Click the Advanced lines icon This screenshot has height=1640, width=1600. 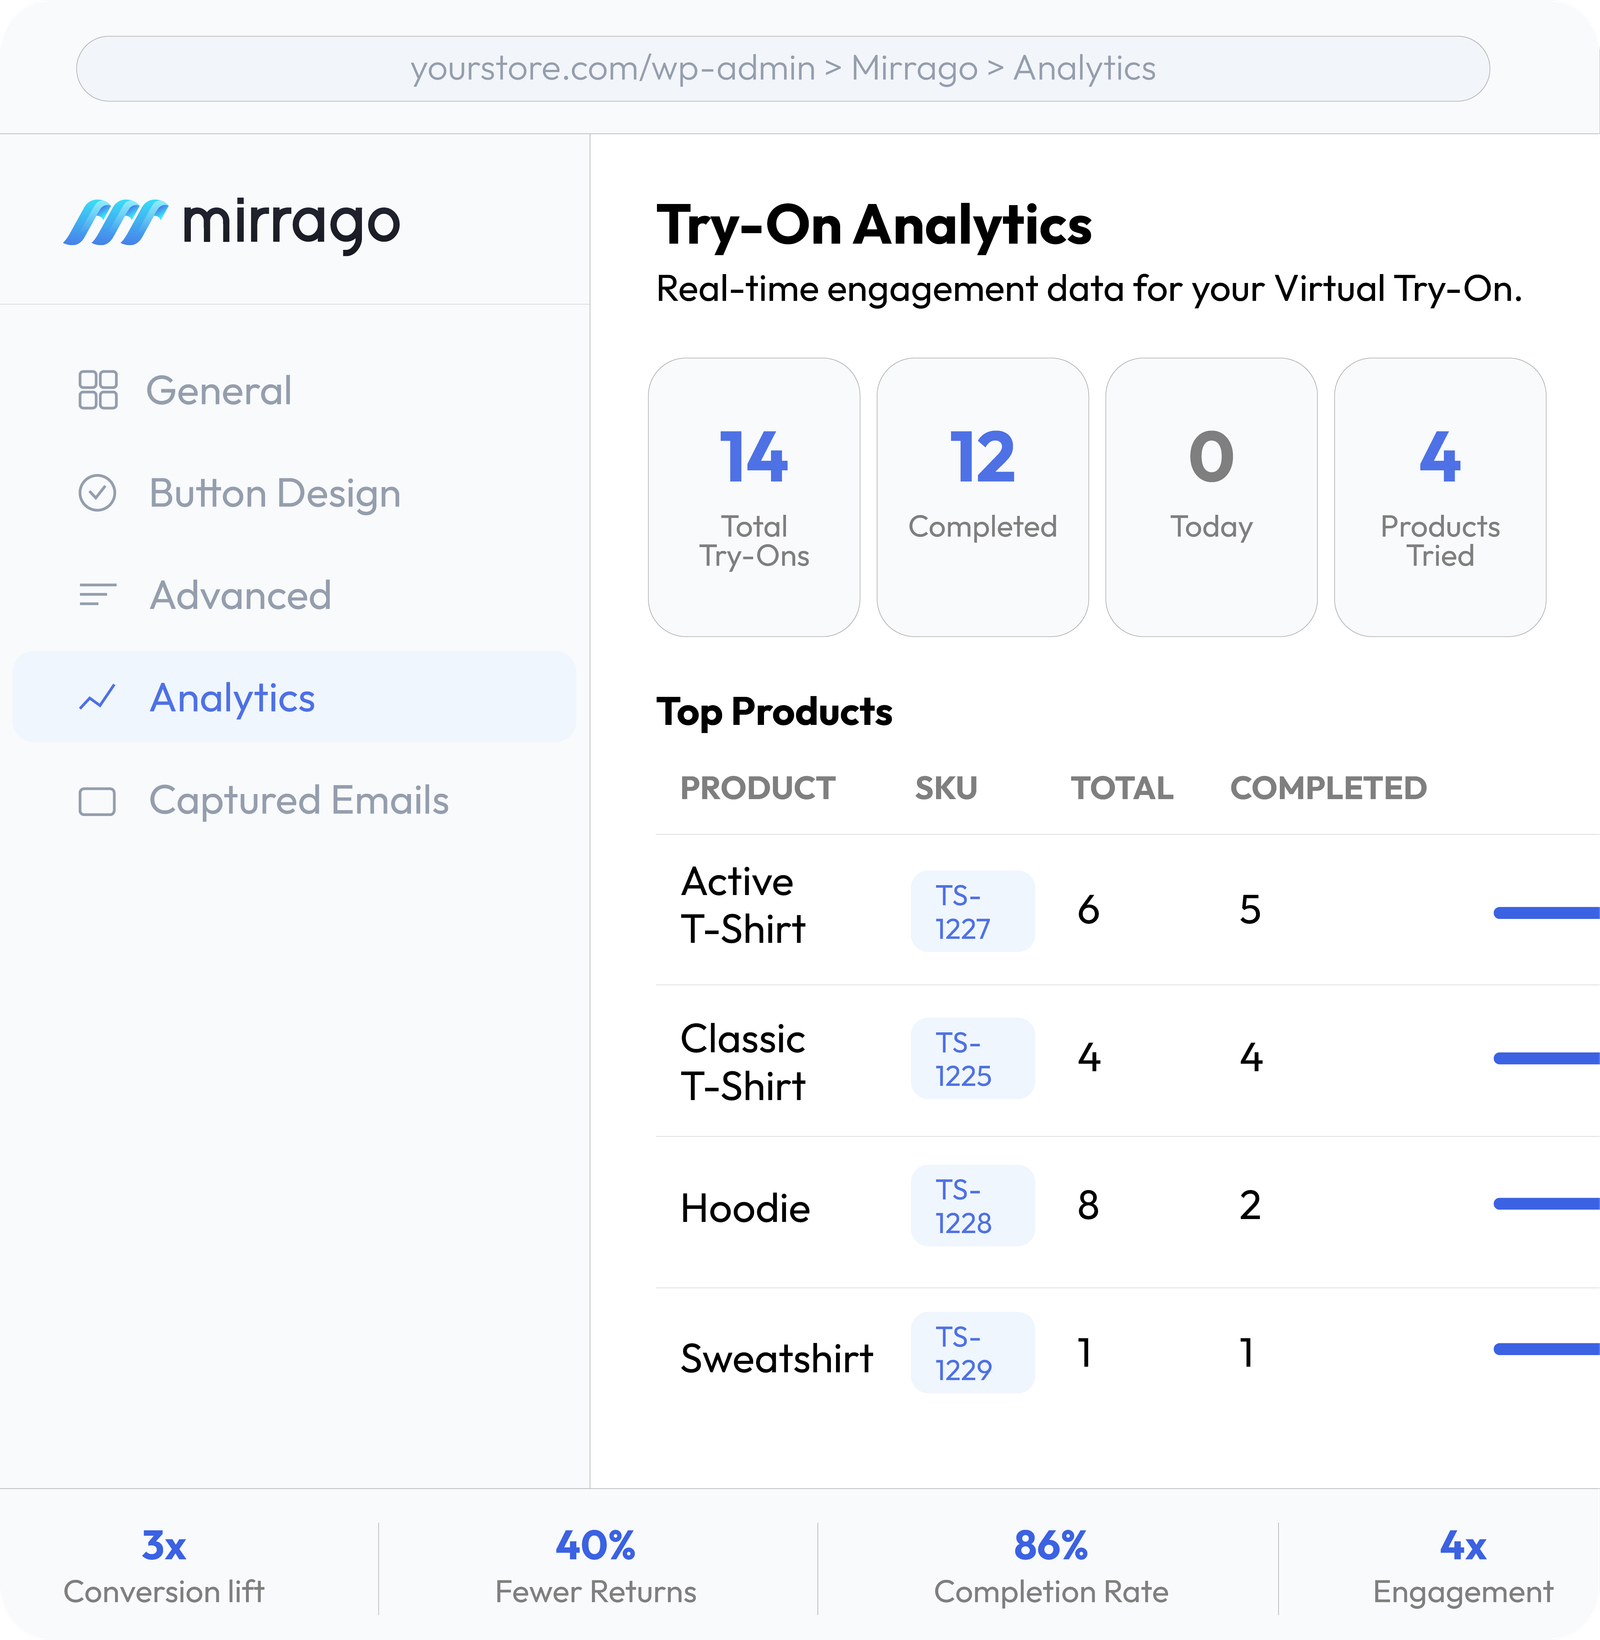pyautogui.click(x=98, y=595)
